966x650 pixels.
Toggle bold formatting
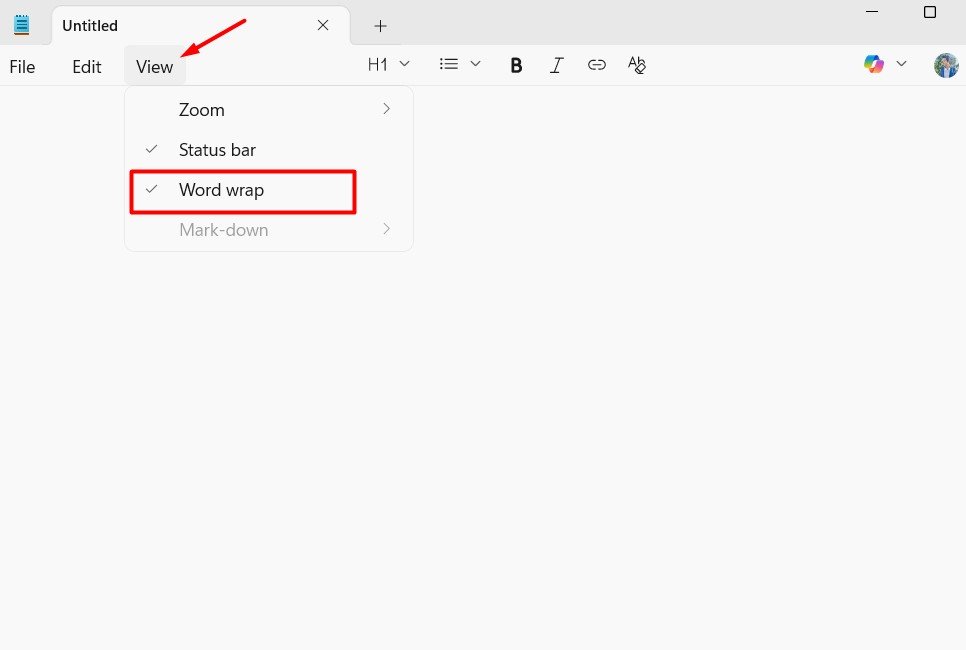[x=516, y=65]
